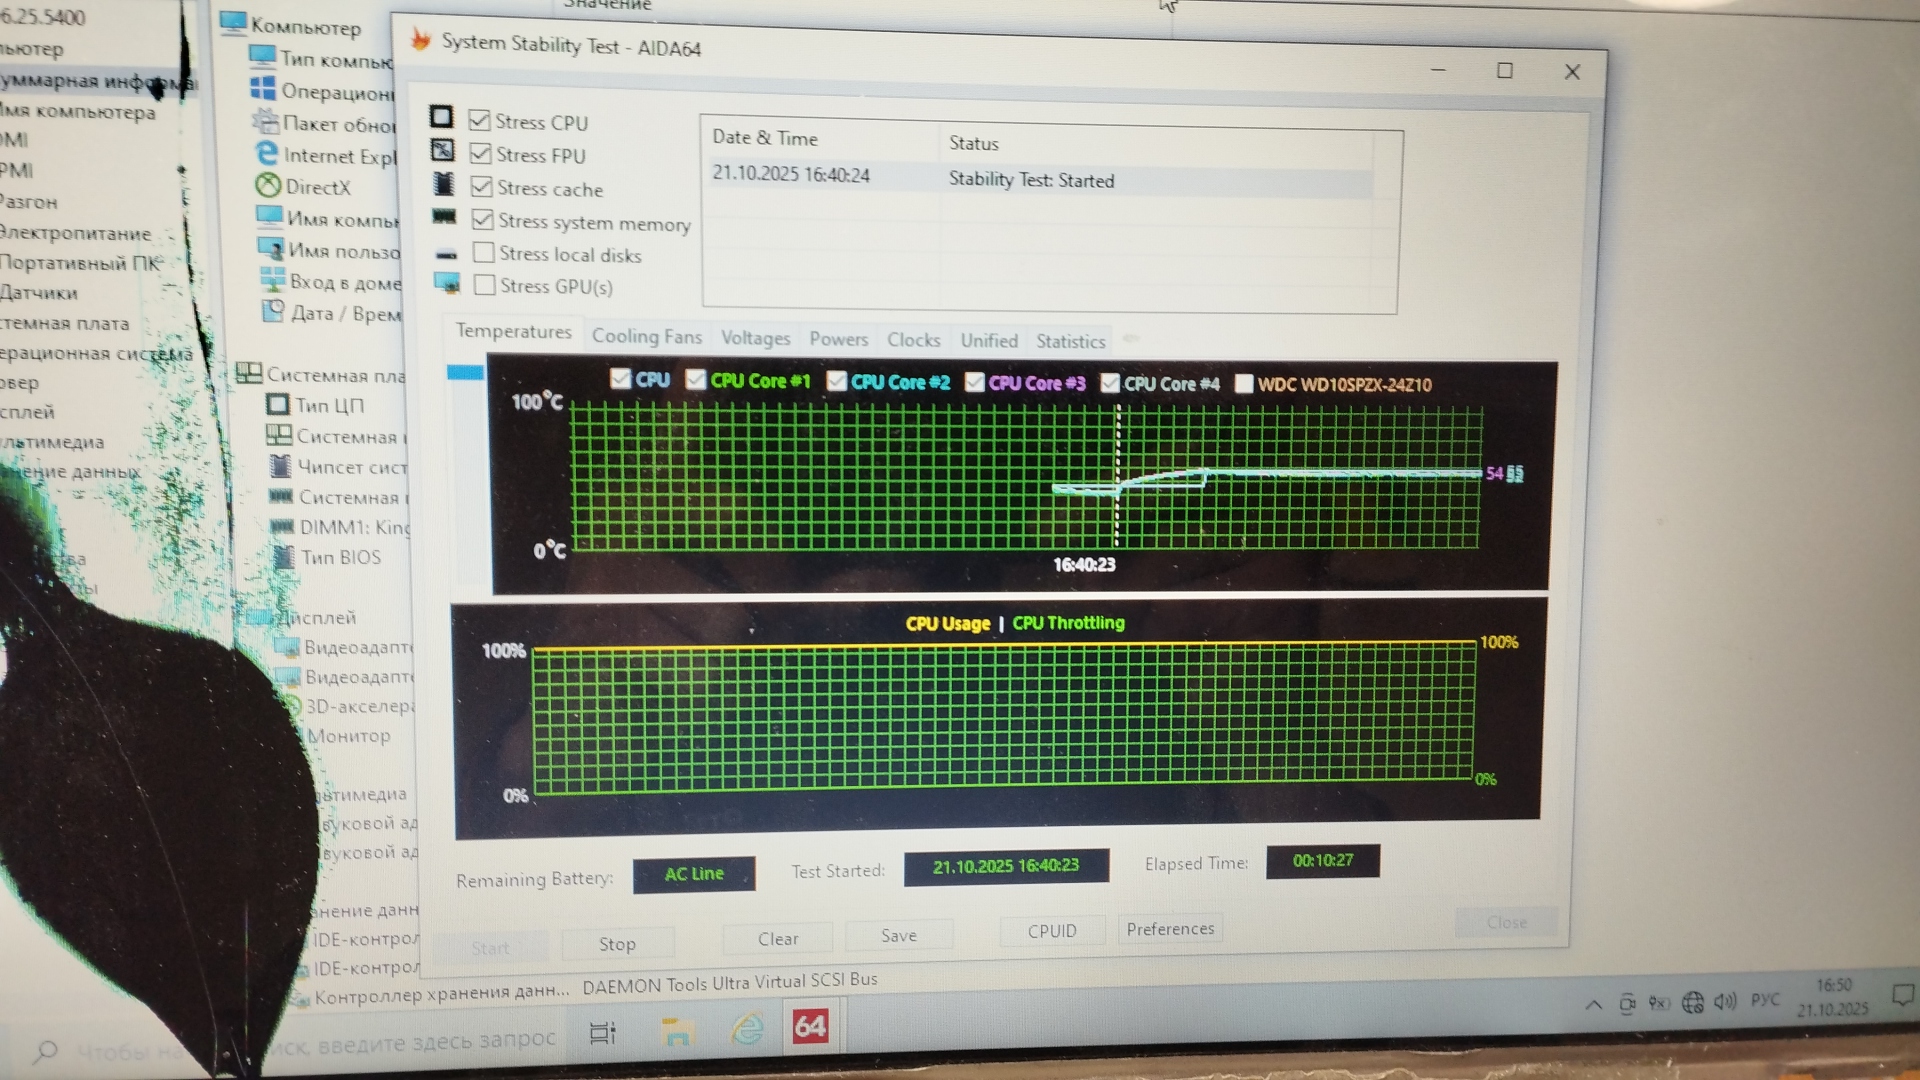
Task: Click the AIDA64 taskbar icon
Action: [x=810, y=1027]
